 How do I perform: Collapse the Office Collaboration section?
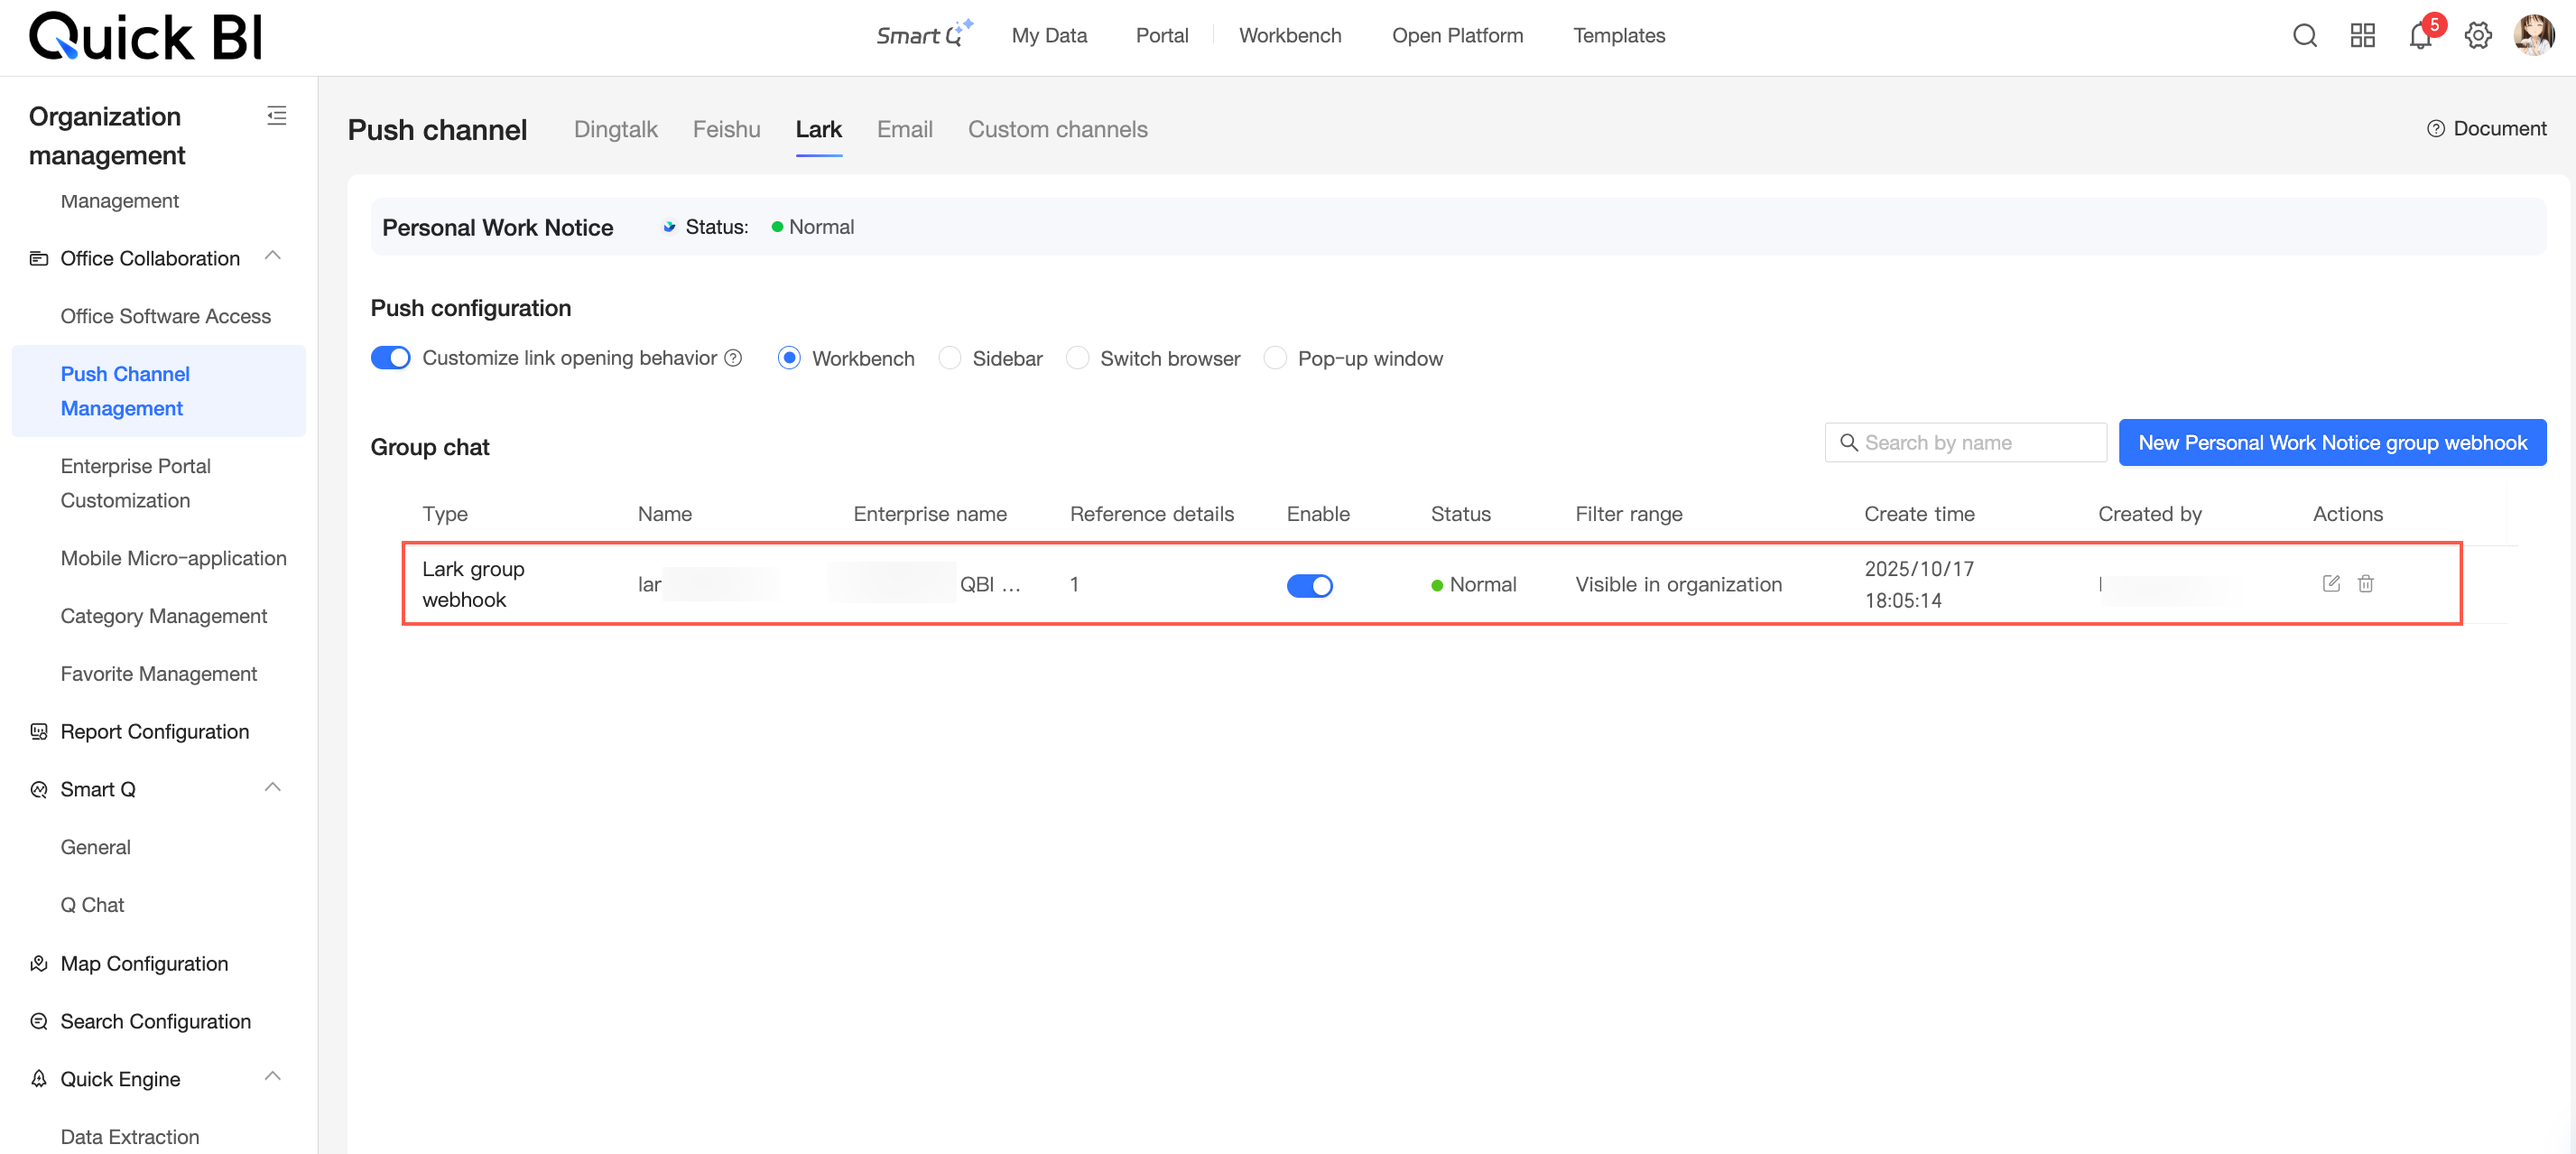pos(272,257)
